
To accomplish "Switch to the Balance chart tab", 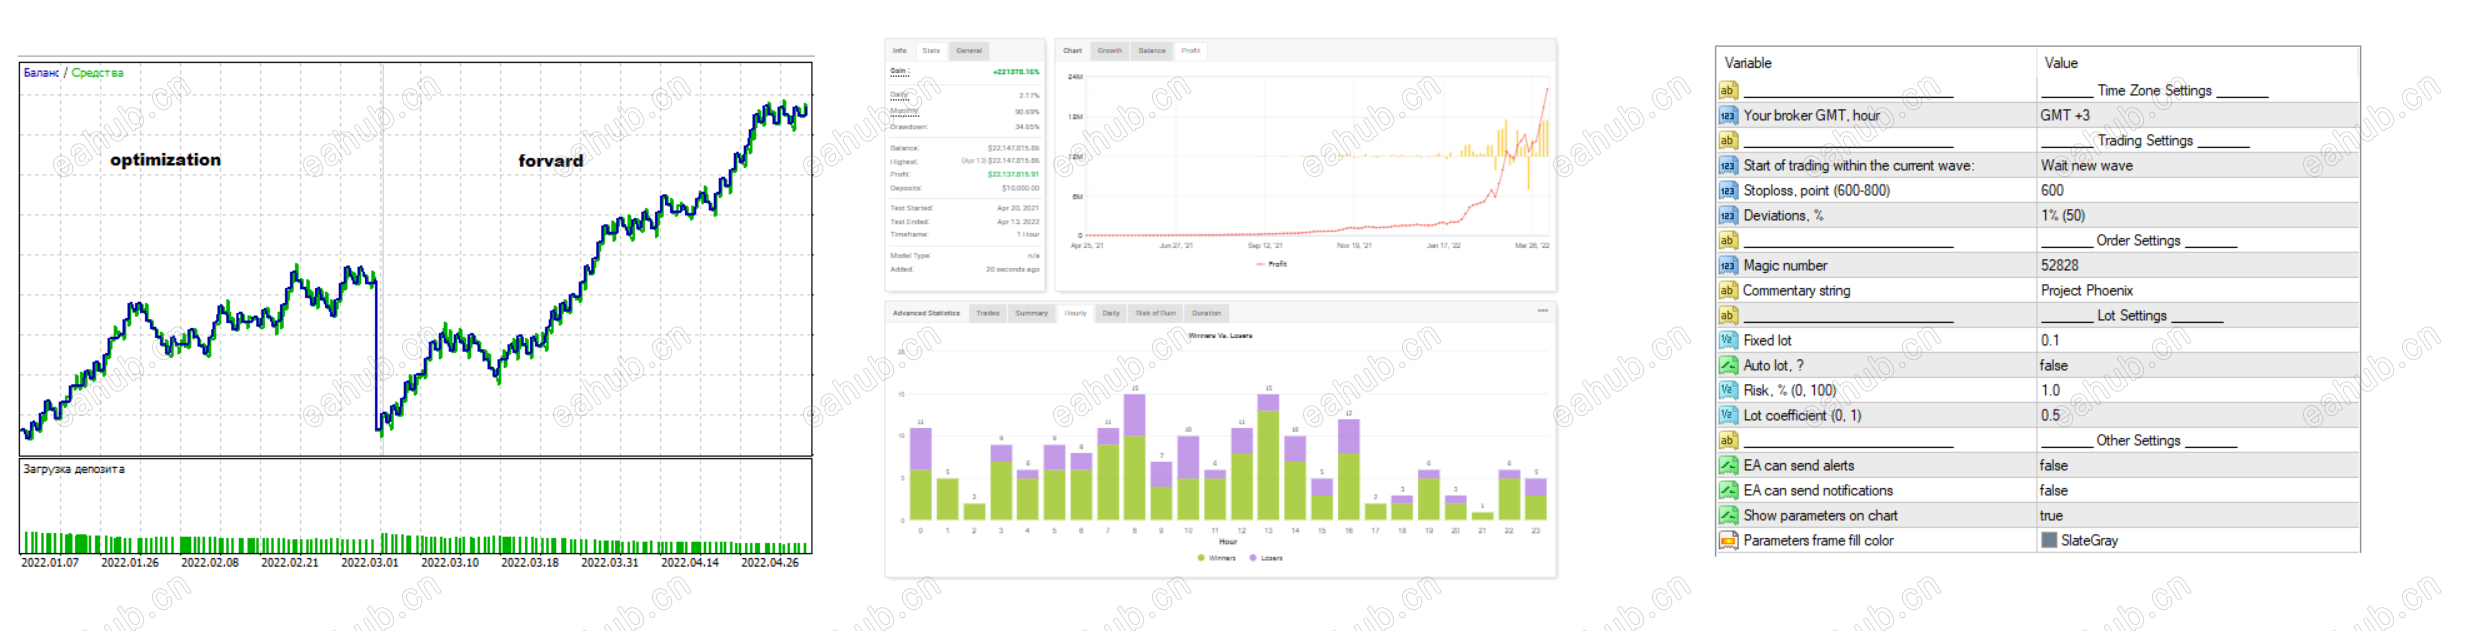I will click(x=1152, y=50).
